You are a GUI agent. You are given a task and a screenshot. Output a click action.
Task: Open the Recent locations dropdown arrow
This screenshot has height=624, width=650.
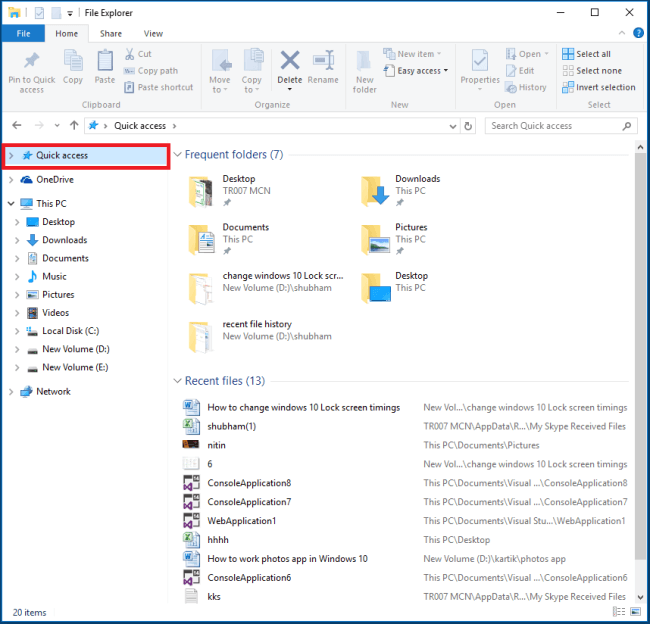57,125
